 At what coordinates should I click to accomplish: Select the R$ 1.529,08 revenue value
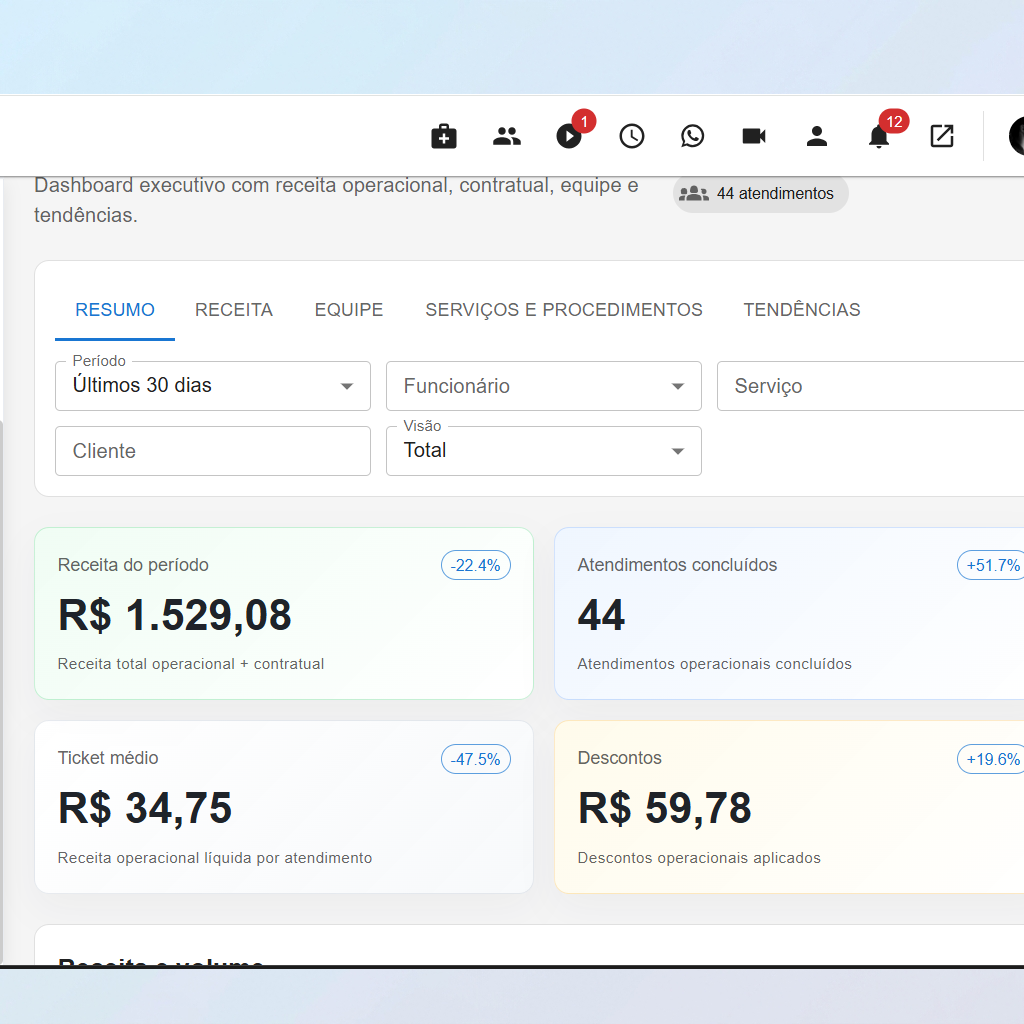(174, 615)
